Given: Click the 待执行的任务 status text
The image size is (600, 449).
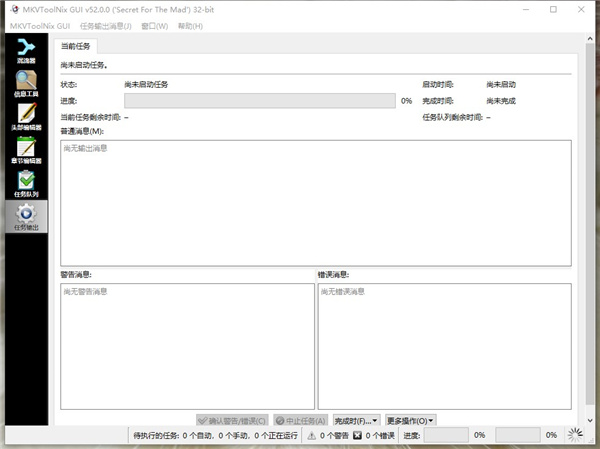Looking at the screenshot, I should [215, 436].
